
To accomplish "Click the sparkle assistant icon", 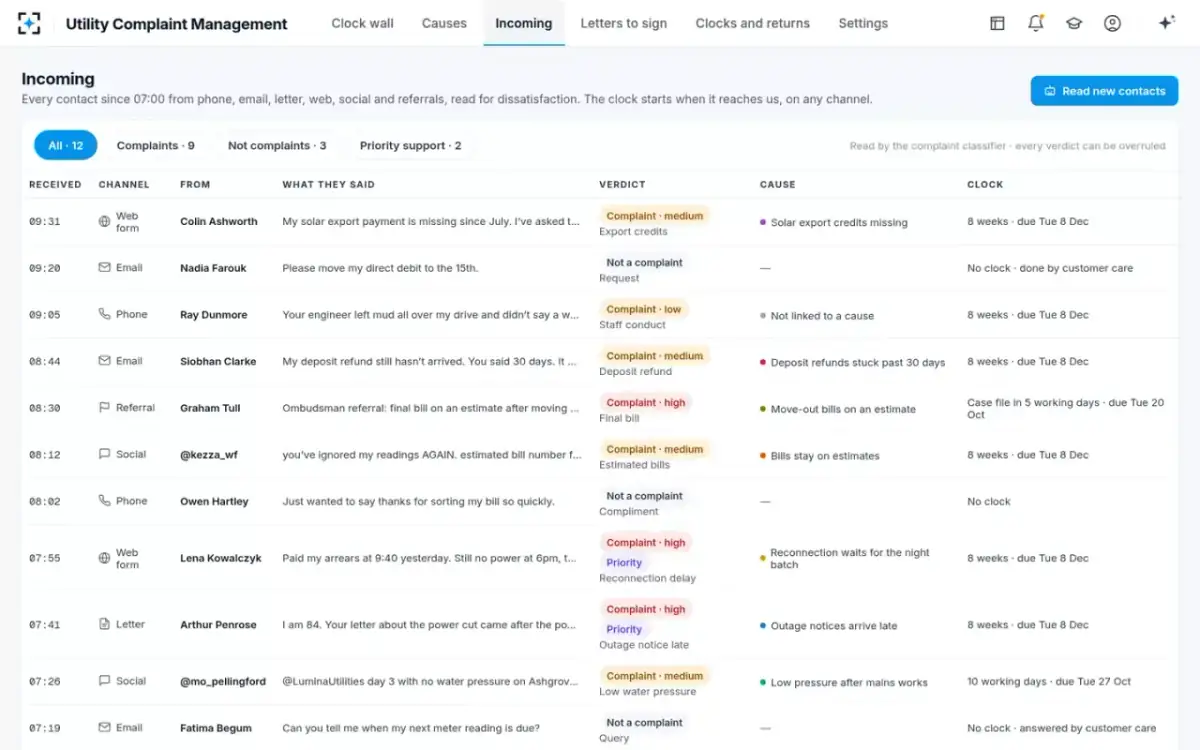I will pos(1166,23).
